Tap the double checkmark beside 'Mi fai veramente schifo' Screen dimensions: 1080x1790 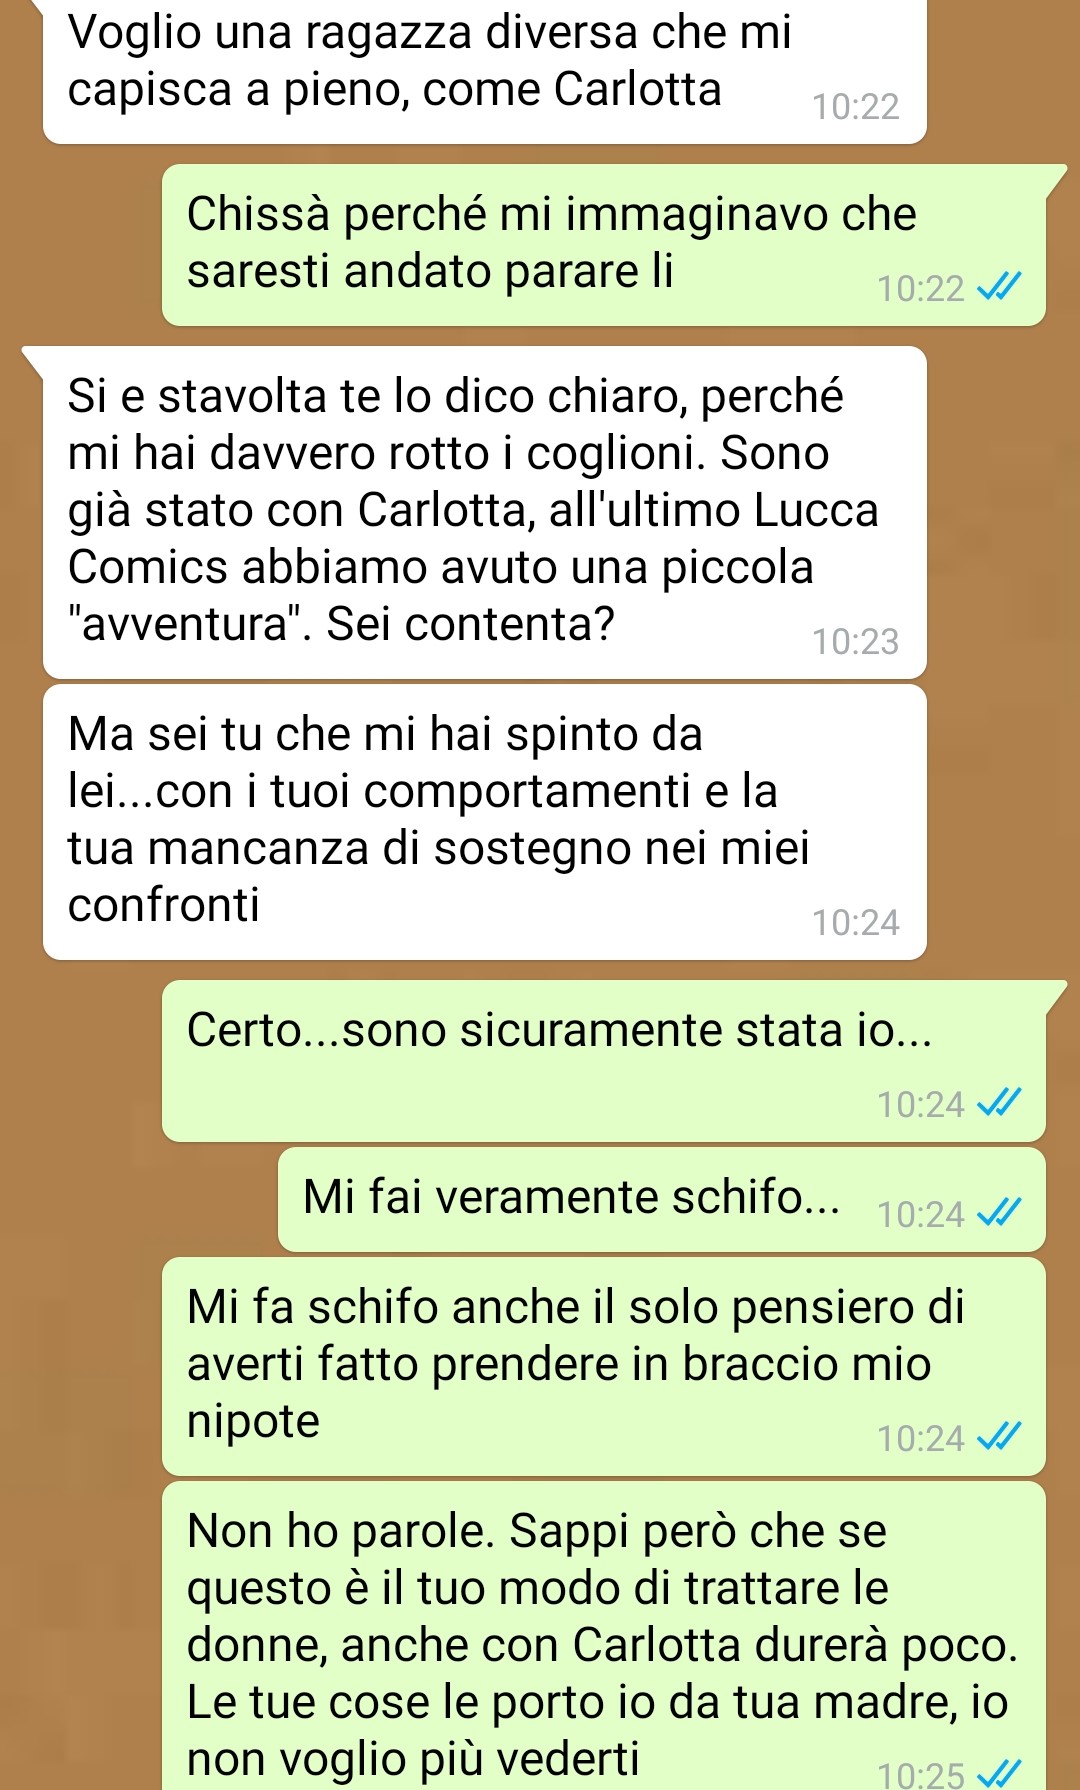tap(999, 1214)
